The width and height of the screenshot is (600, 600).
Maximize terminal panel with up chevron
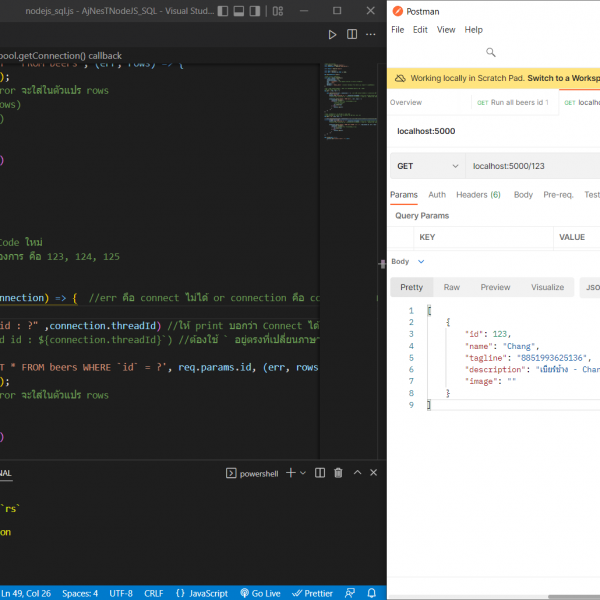pyautogui.click(x=356, y=473)
